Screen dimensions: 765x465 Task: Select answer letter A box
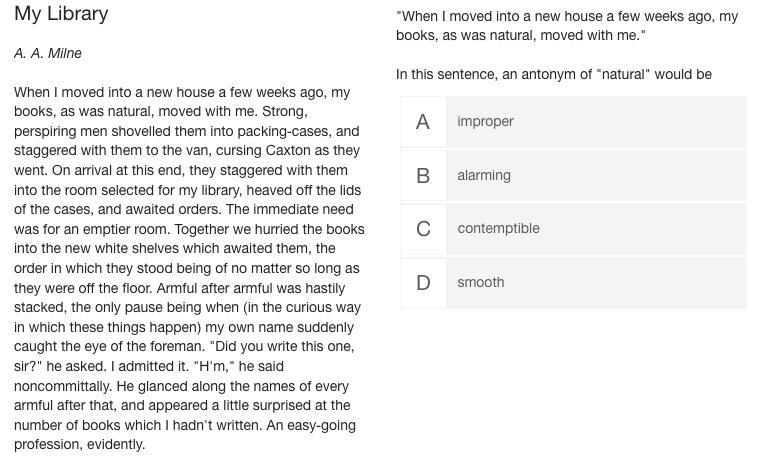coord(423,121)
